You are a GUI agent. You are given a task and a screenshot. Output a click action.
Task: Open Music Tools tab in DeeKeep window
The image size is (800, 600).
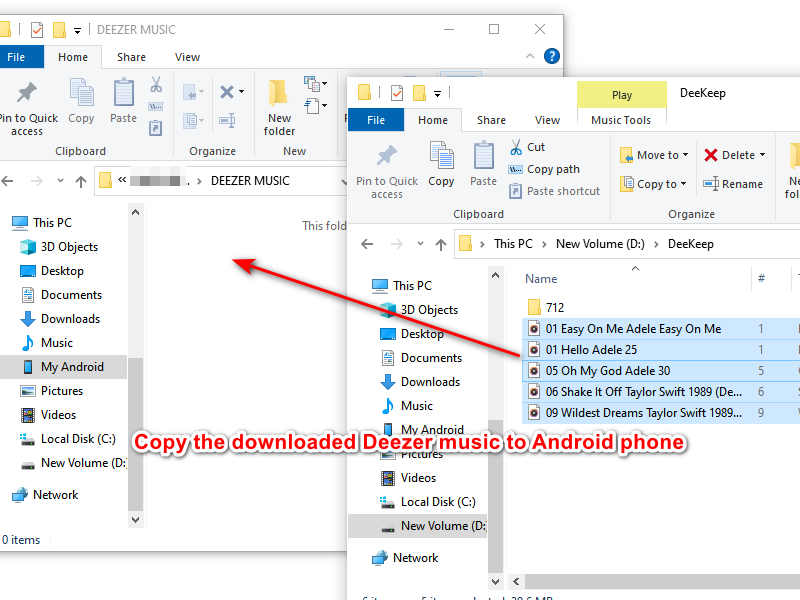(x=621, y=120)
